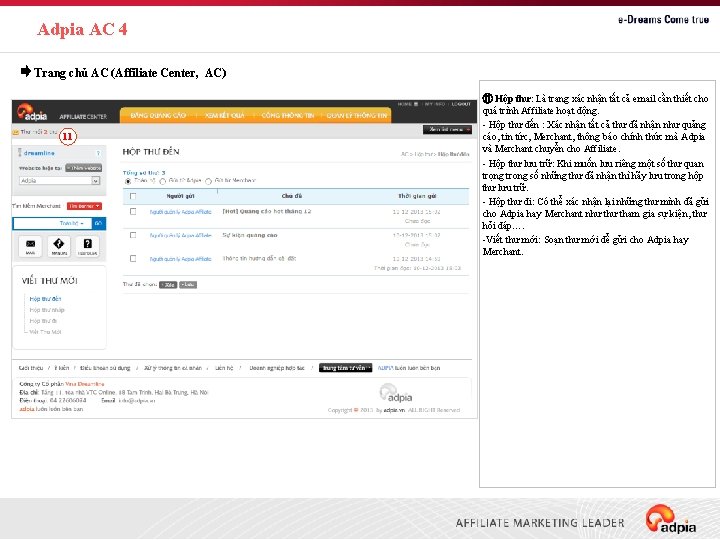Click the blue GO search button
The image size is (720, 540).
pyautogui.click(x=98, y=223)
